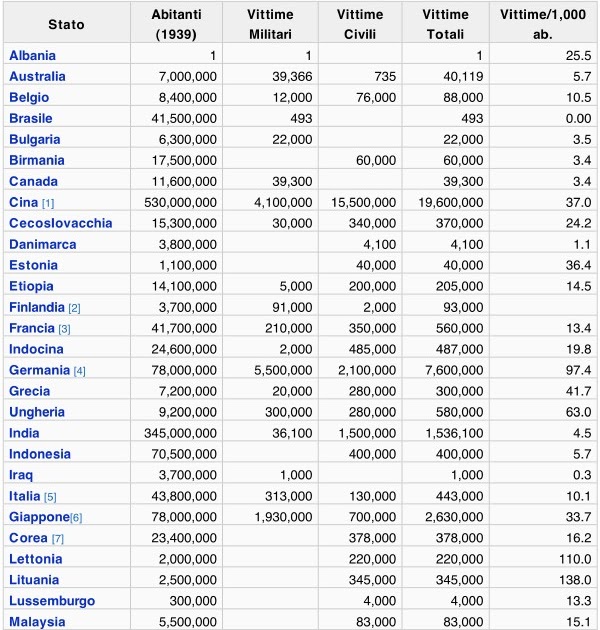The width and height of the screenshot is (600, 630).
Task: Open the Indonesia link
Action: tap(40, 454)
